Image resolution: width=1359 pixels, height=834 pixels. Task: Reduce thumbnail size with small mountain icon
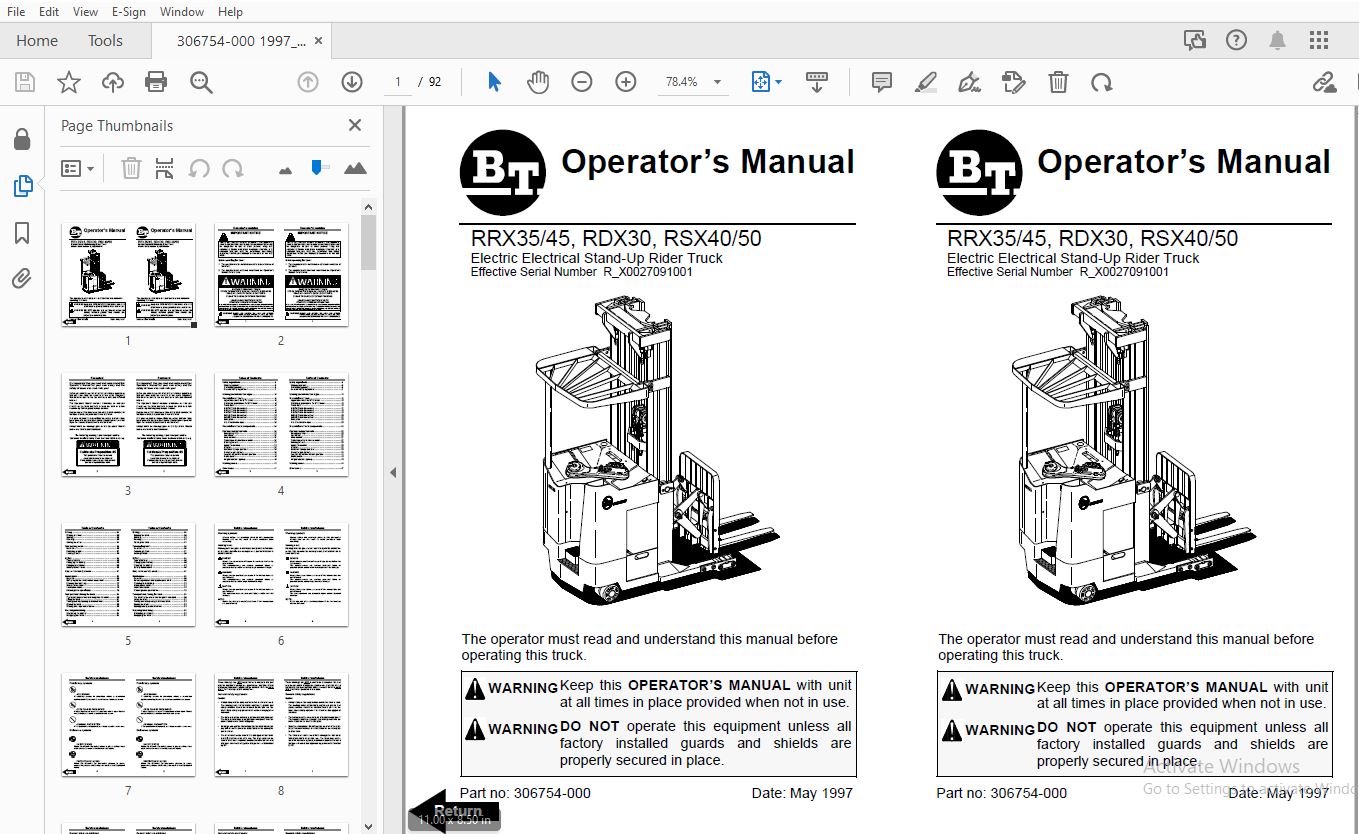(x=286, y=170)
